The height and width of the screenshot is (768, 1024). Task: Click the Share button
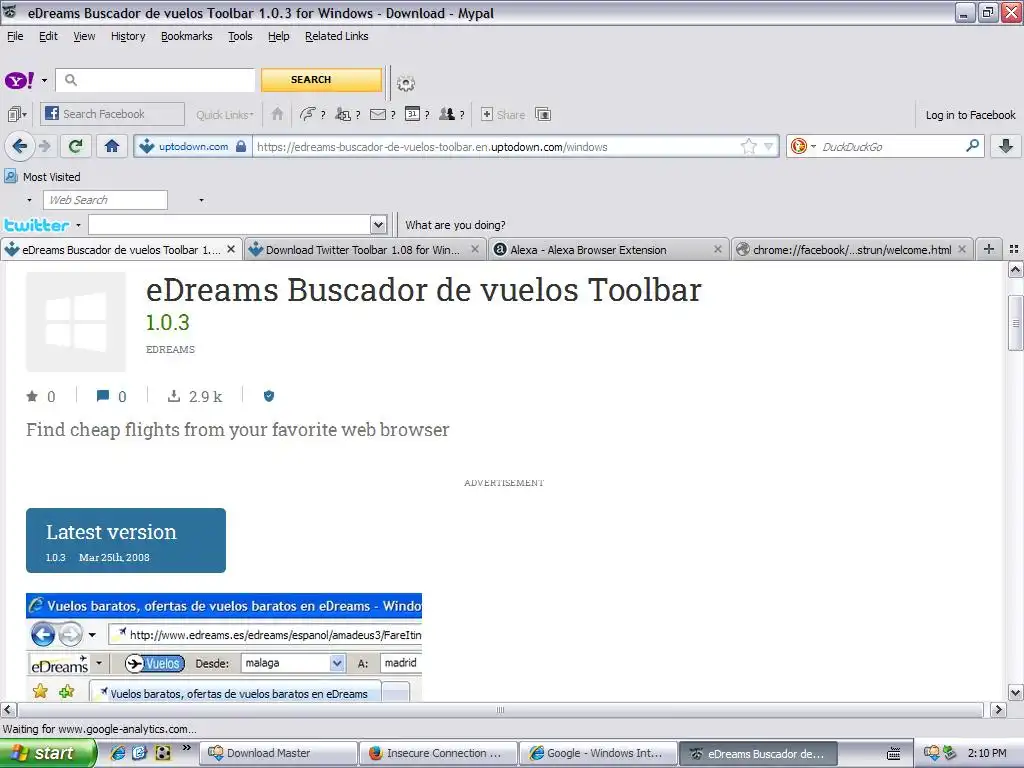click(503, 114)
